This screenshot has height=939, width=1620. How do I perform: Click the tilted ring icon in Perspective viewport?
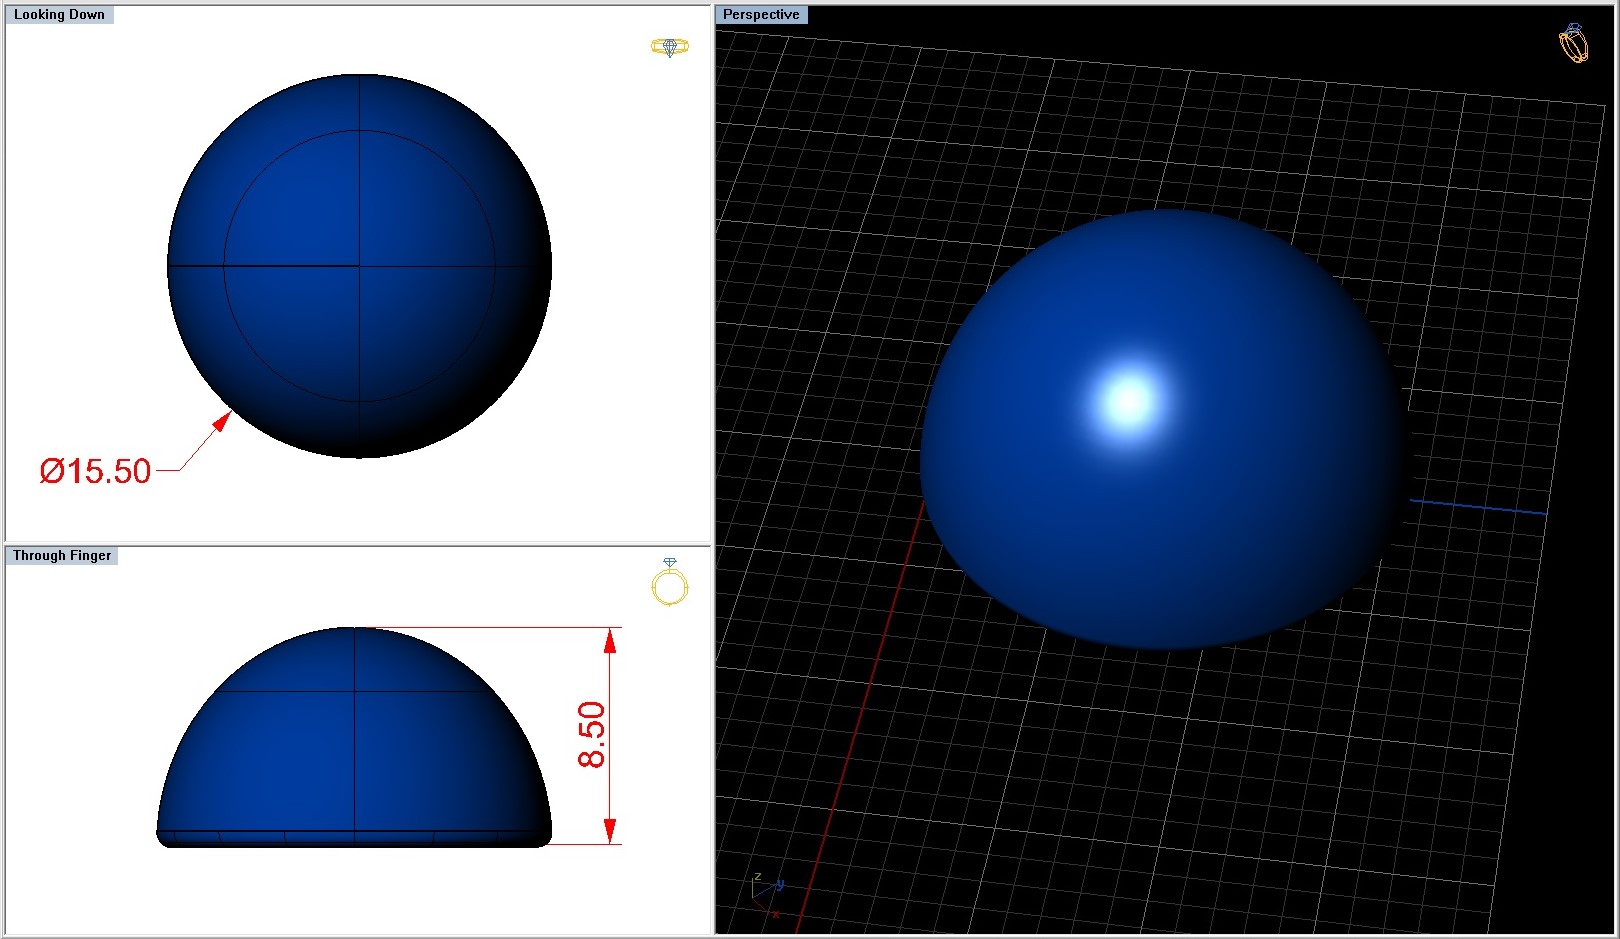tap(1573, 44)
